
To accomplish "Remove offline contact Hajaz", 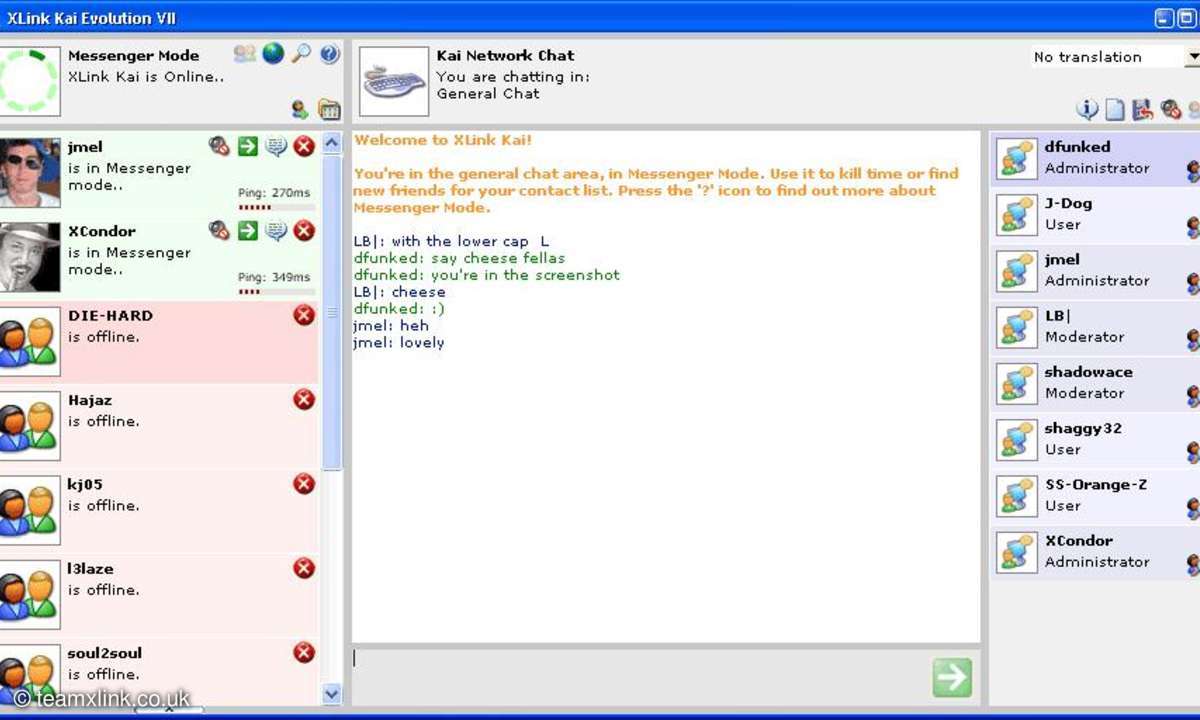I will click(x=304, y=399).
